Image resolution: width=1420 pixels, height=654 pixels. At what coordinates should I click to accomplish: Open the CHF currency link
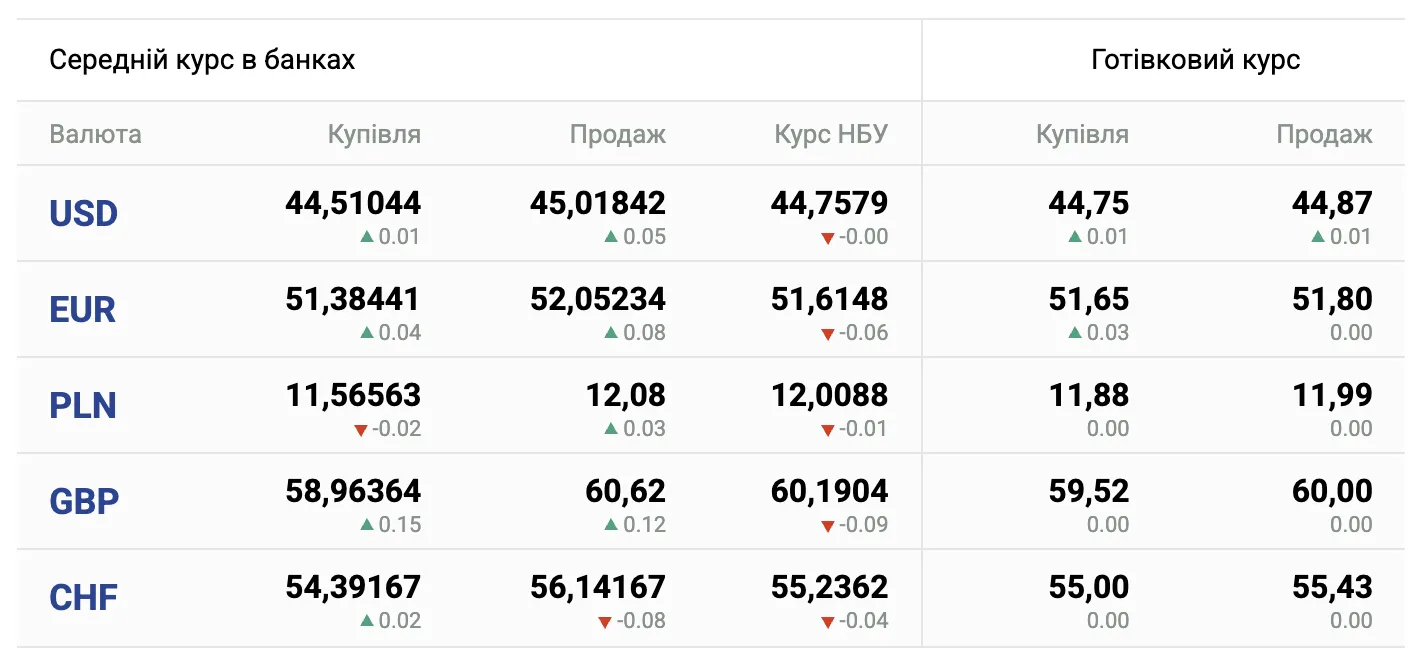click(84, 597)
